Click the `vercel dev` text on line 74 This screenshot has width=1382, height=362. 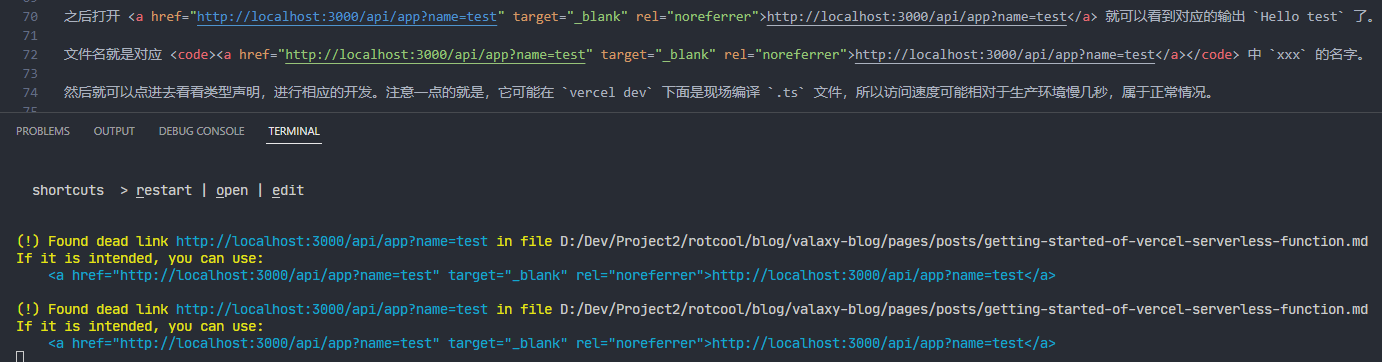(x=609, y=92)
